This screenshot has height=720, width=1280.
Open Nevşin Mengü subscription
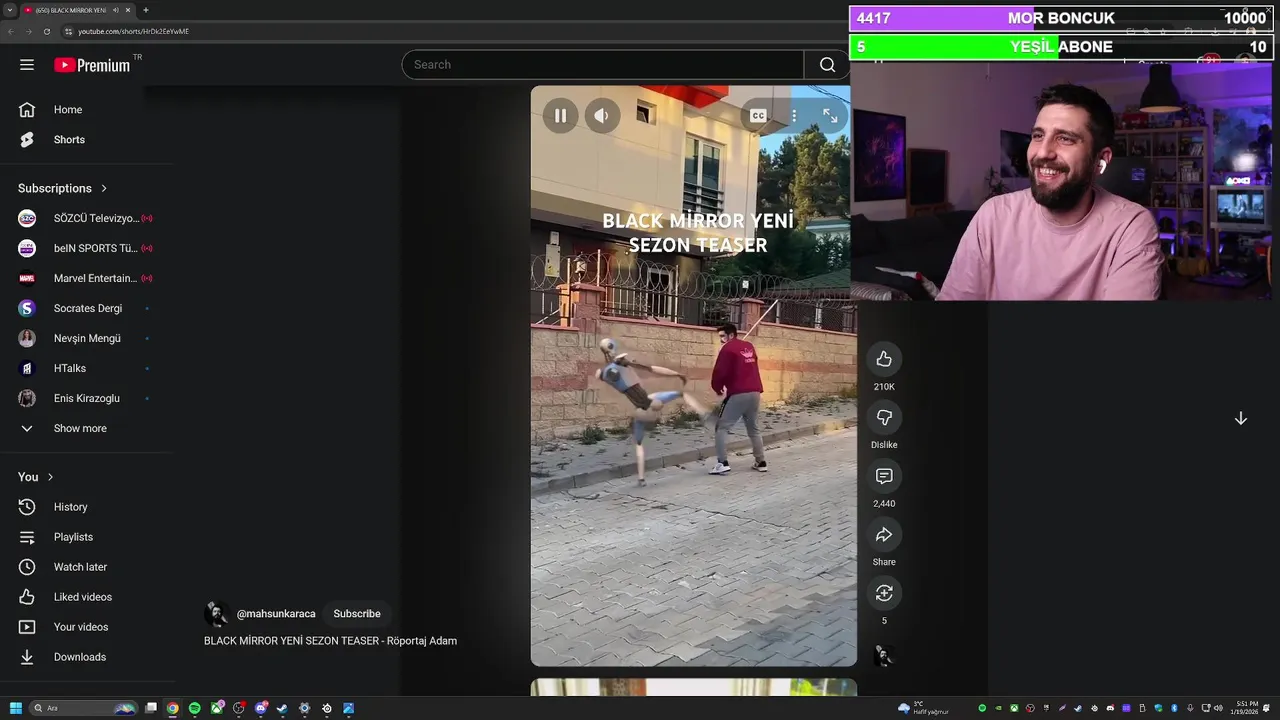coord(86,338)
